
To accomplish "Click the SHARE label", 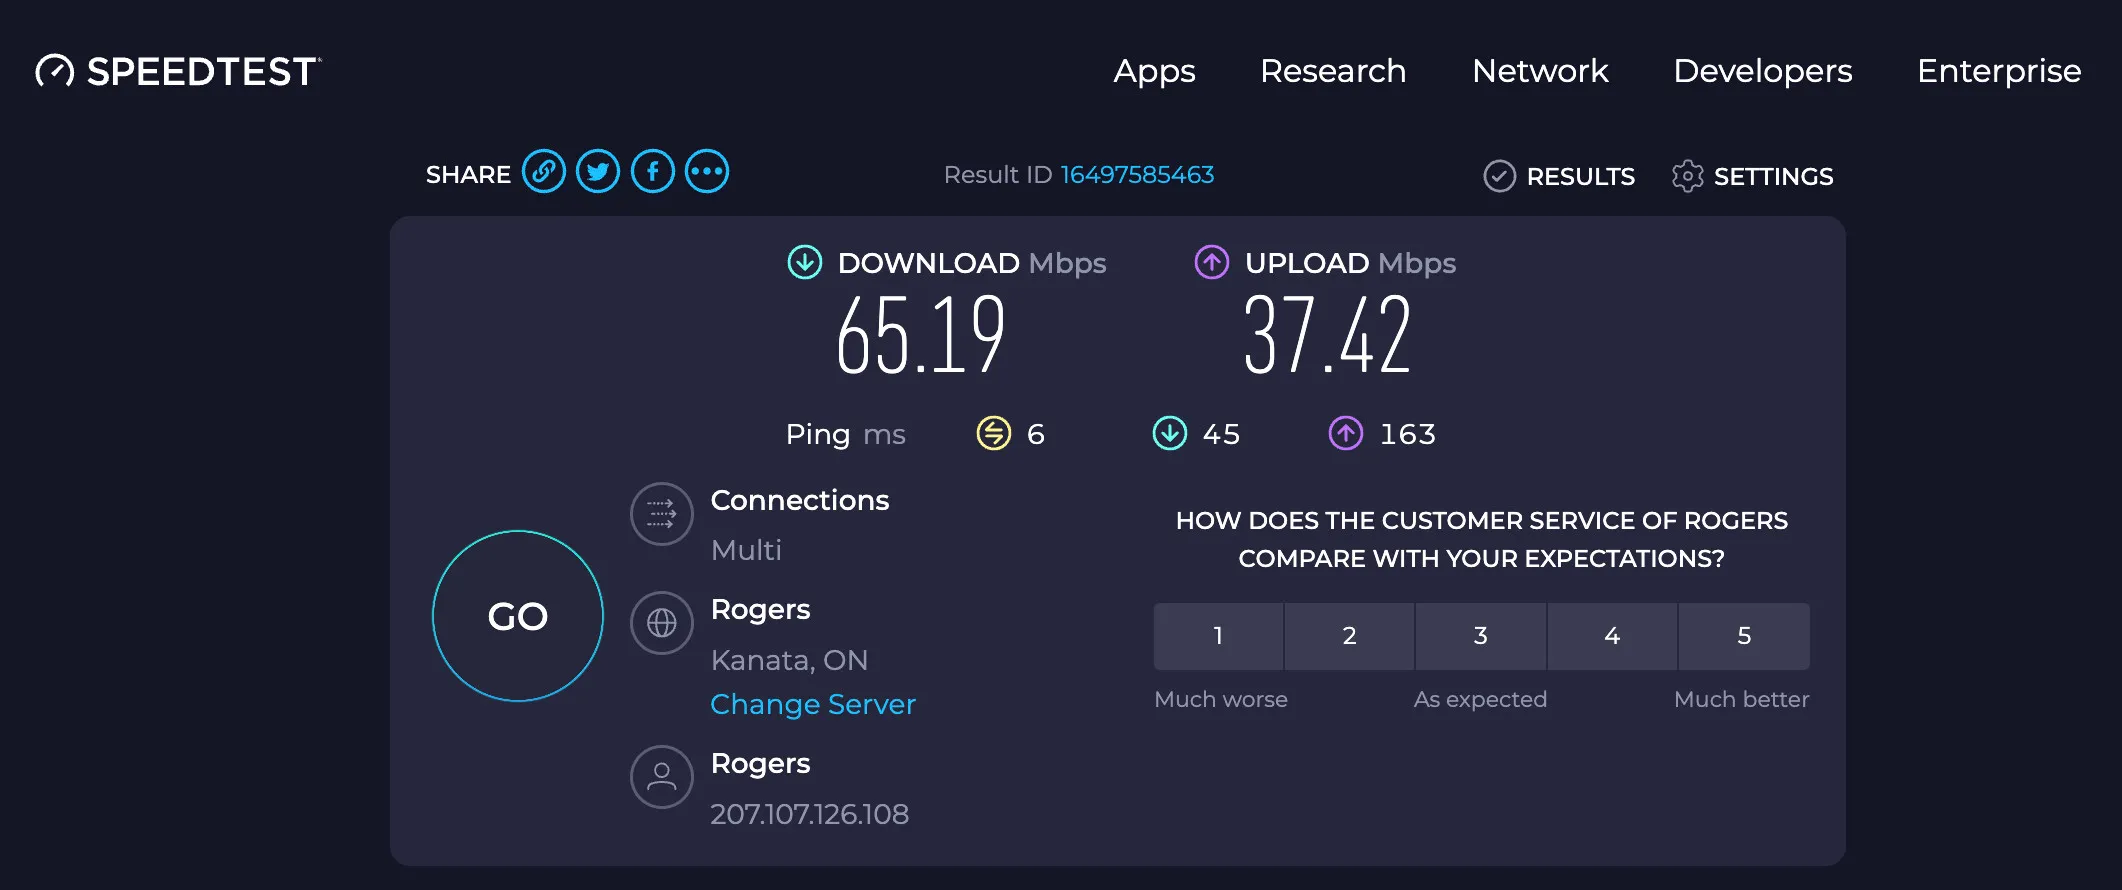I will [x=468, y=174].
